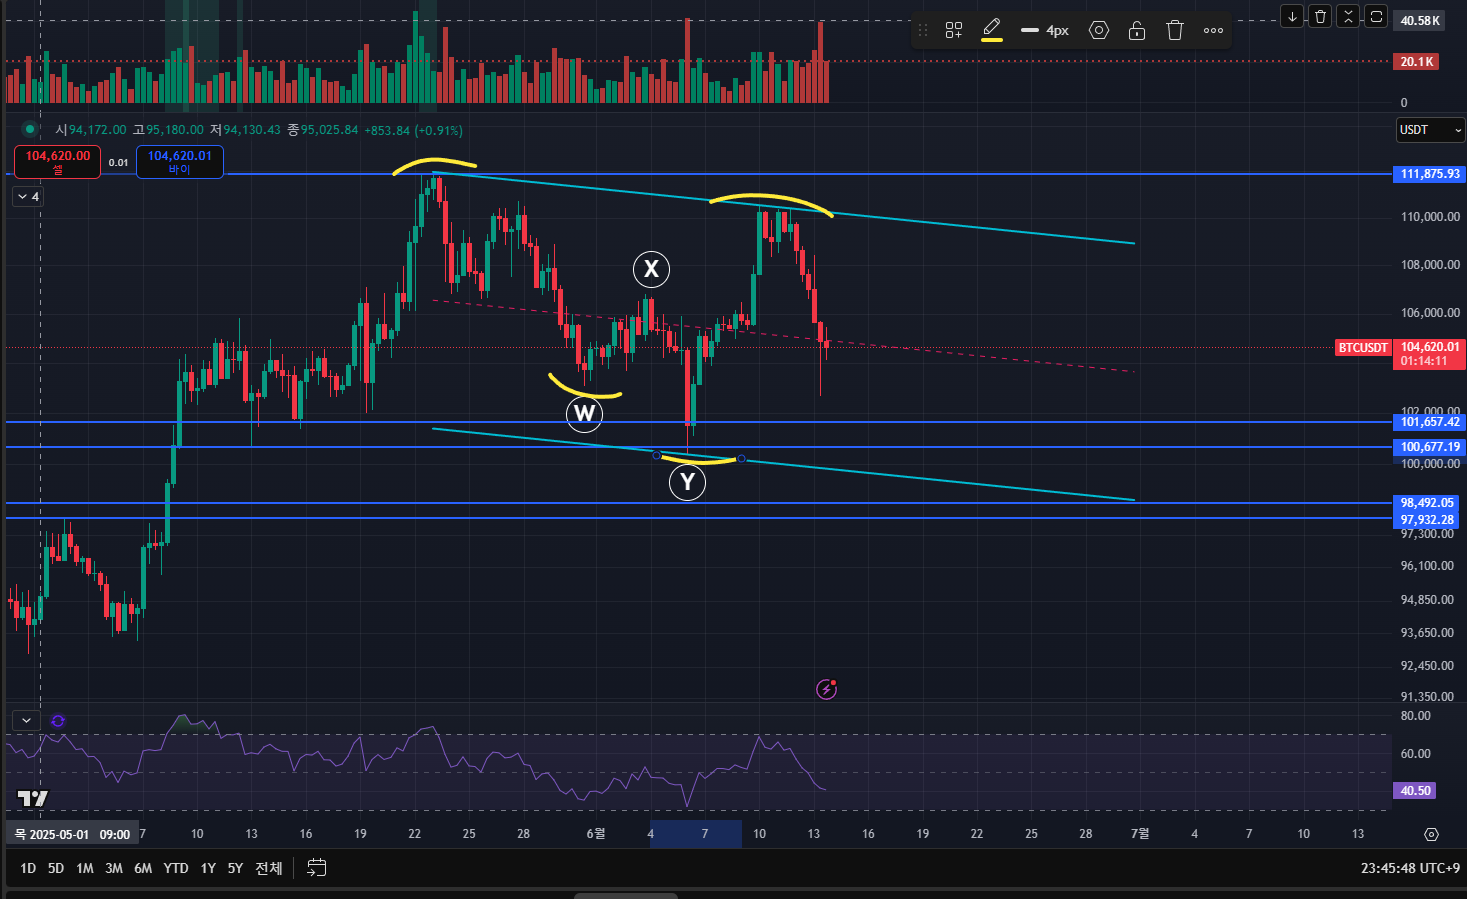Click the 111,875.93 horizontal line price label
The image size is (1467, 899).
[x=1429, y=174]
